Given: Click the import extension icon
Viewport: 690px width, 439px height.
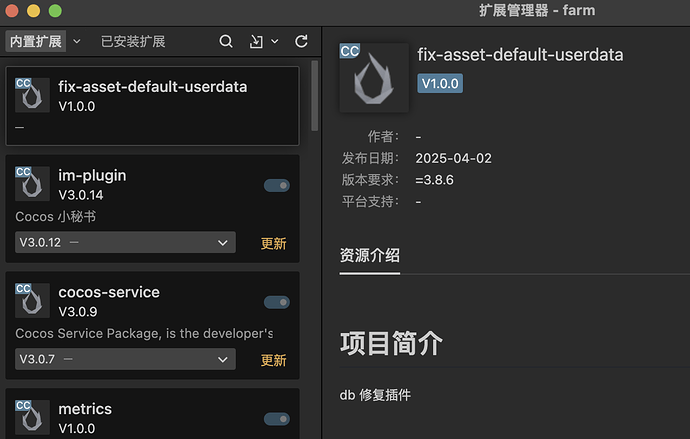Looking at the screenshot, I should 256,41.
